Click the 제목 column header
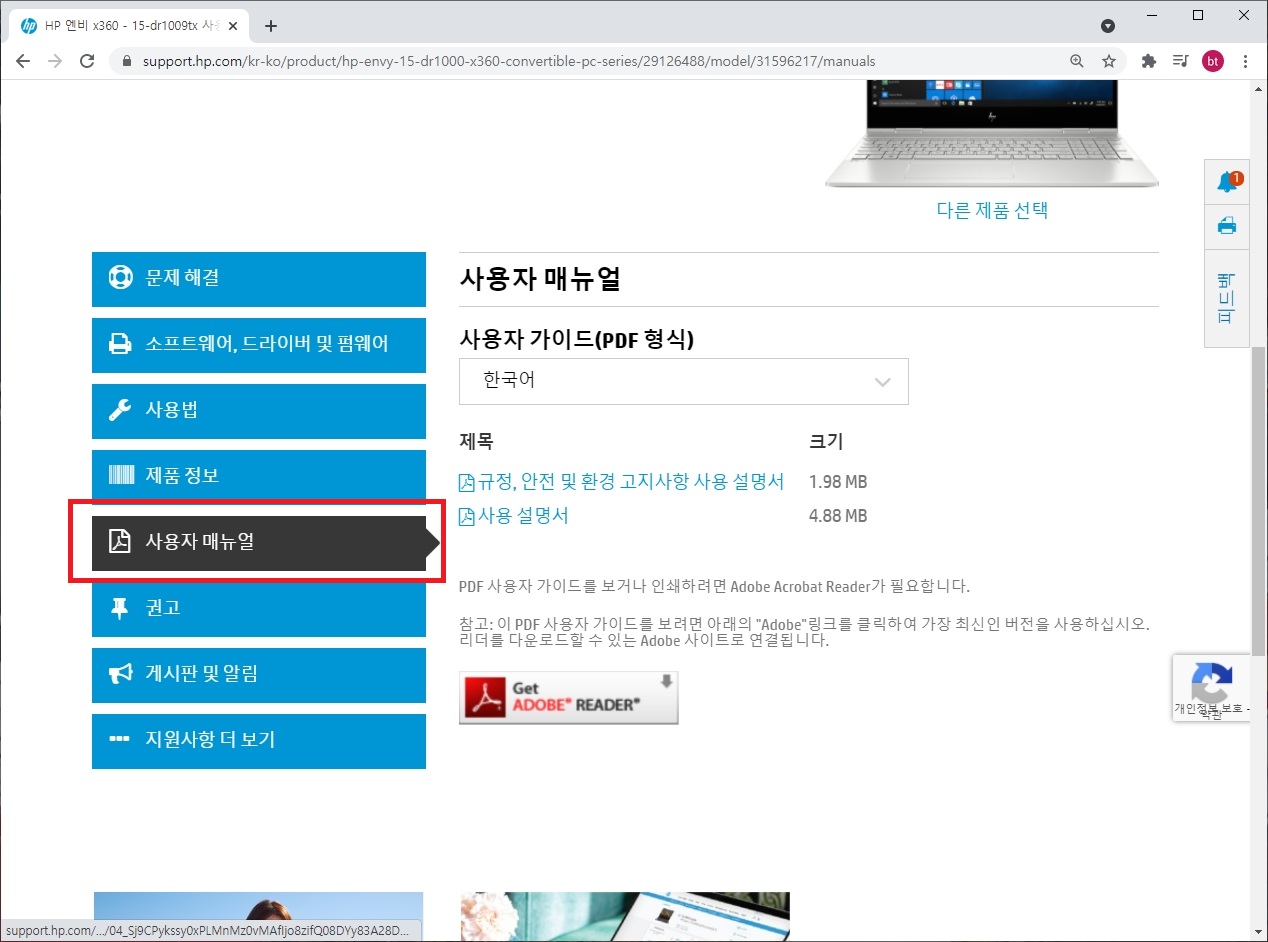Screen dimensions: 1268x942 coord(476,441)
